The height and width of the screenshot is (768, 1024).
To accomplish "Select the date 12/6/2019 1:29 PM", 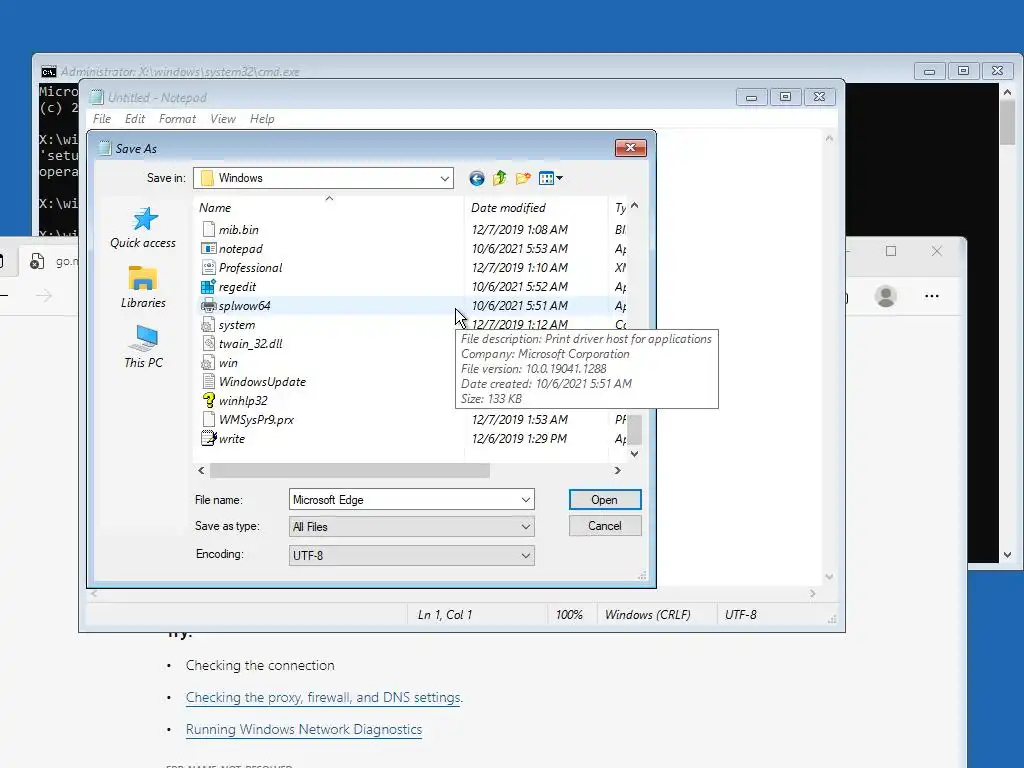I will [x=519, y=438].
